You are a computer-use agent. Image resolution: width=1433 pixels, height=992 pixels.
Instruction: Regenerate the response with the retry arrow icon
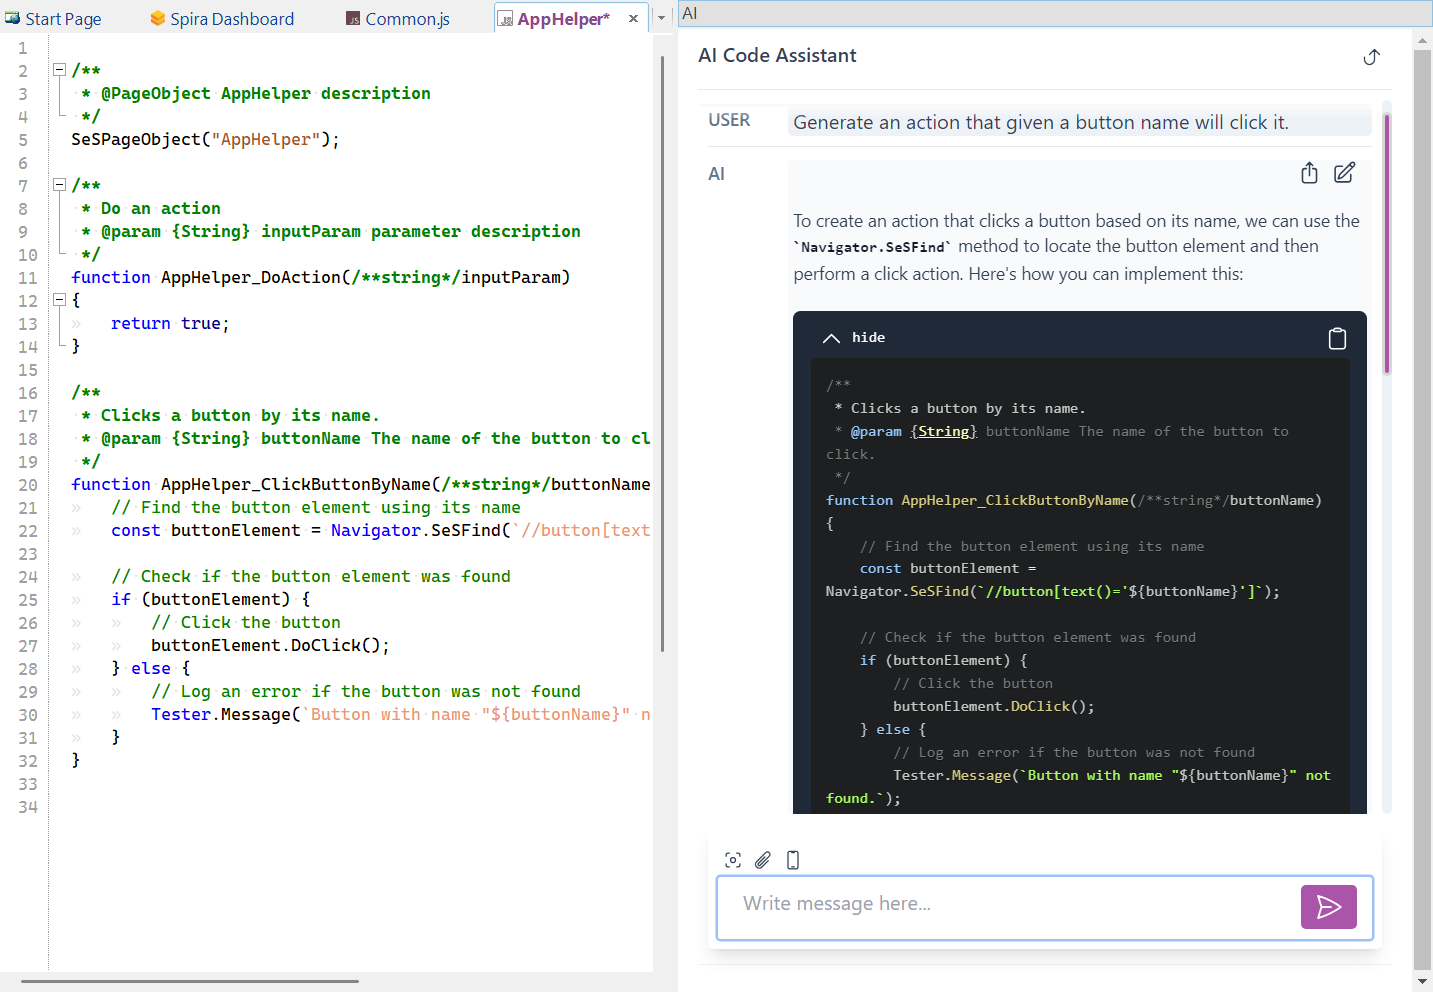tap(1371, 57)
